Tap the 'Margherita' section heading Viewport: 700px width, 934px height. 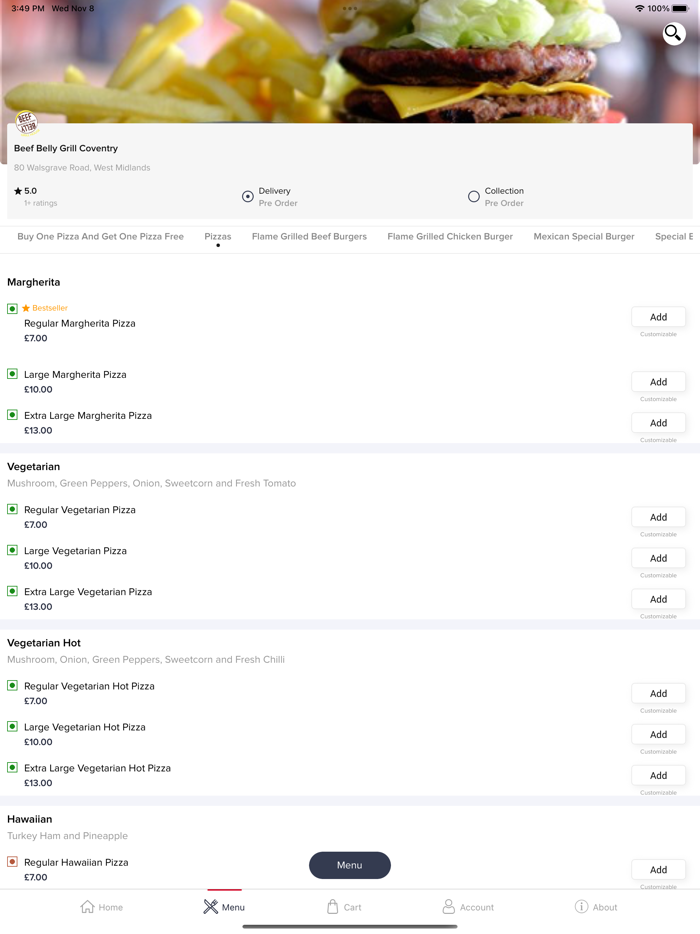34,282
